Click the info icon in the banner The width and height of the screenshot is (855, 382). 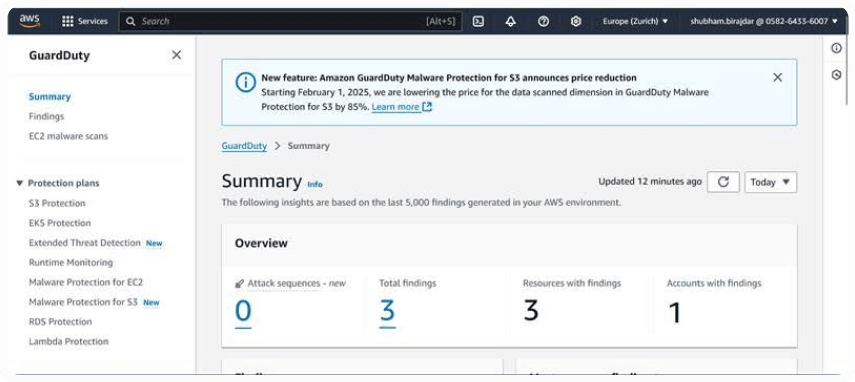[245, 82]
